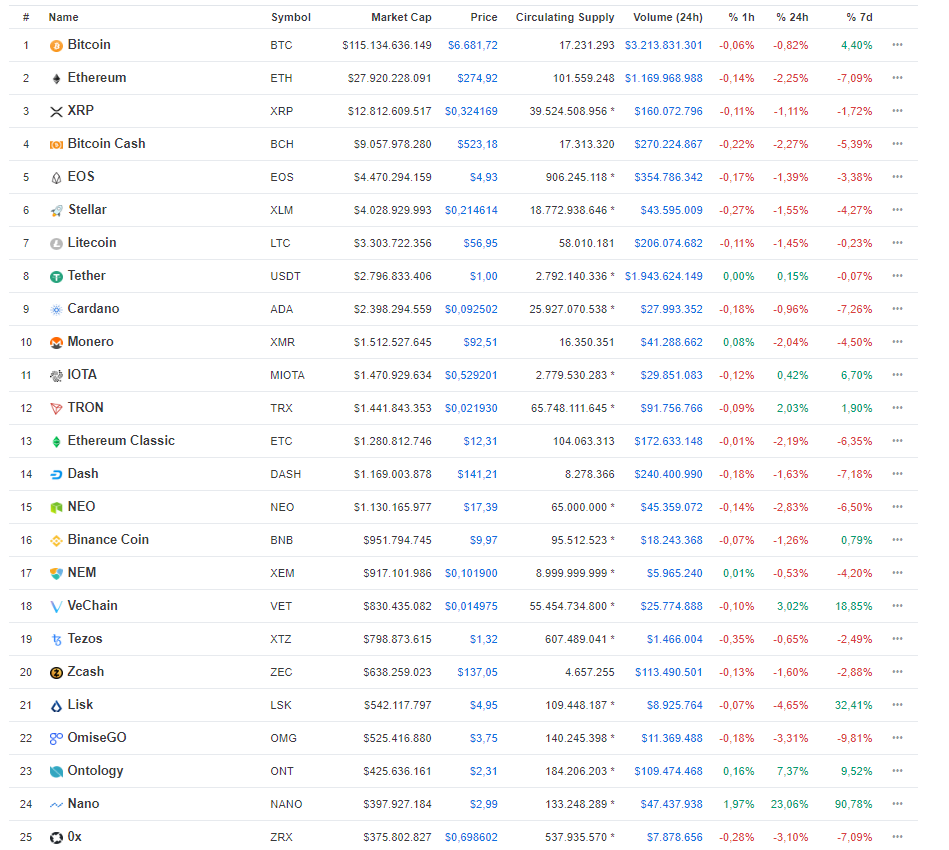Click the VeChain logo icon
This screenshot has width=949, height=850.
(x=56, y=607)
